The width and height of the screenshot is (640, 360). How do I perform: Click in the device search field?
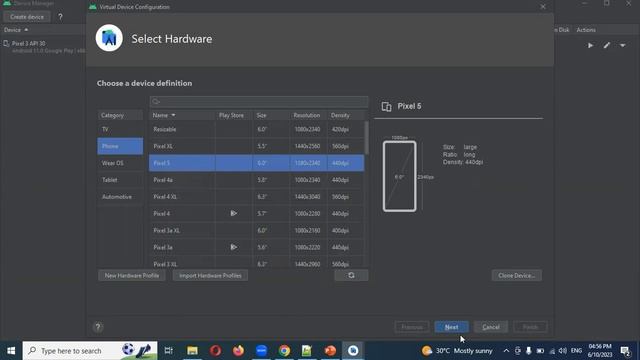pyautogui.click(x=259, y=101)
